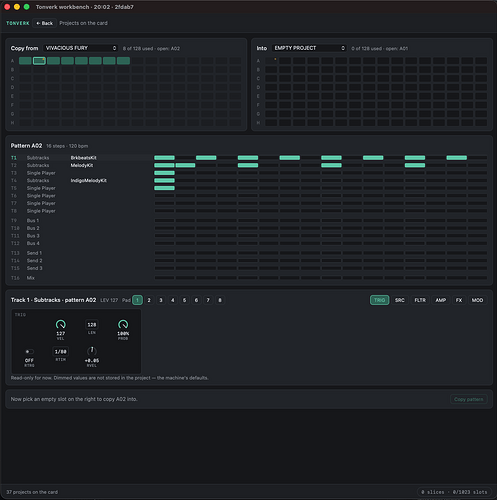Select Pad 8
497x500 pixels.
click(x=220, y=300)
